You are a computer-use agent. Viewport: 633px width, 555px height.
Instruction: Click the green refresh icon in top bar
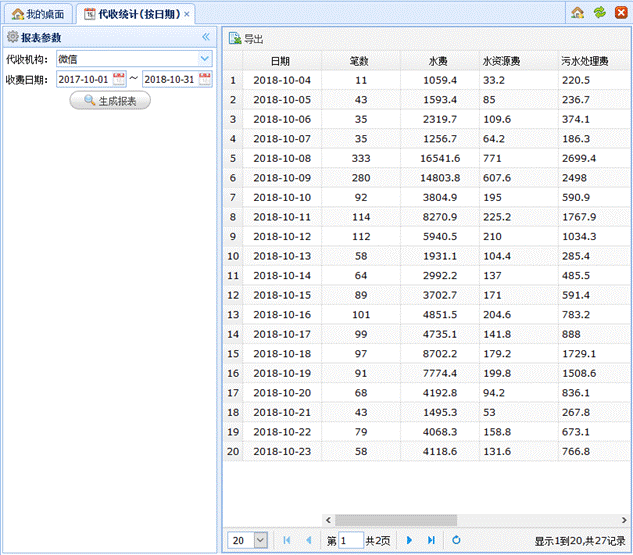(x=599, y=13)
